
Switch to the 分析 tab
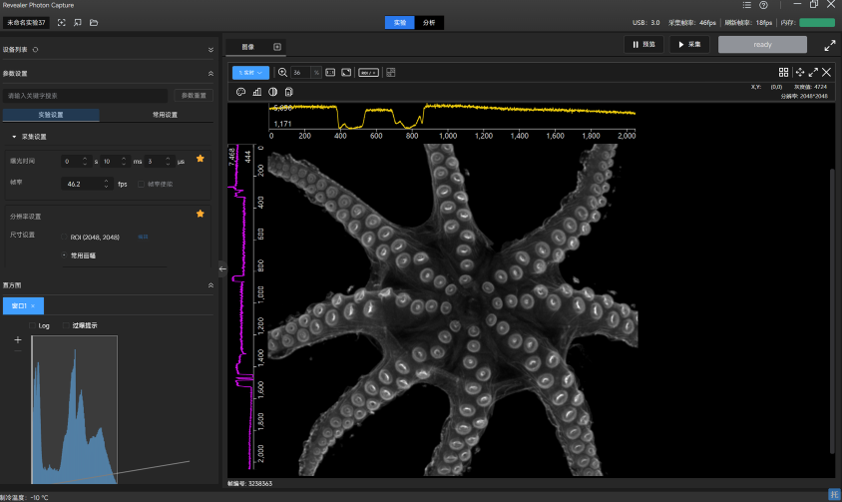click(x=429, y=22)
